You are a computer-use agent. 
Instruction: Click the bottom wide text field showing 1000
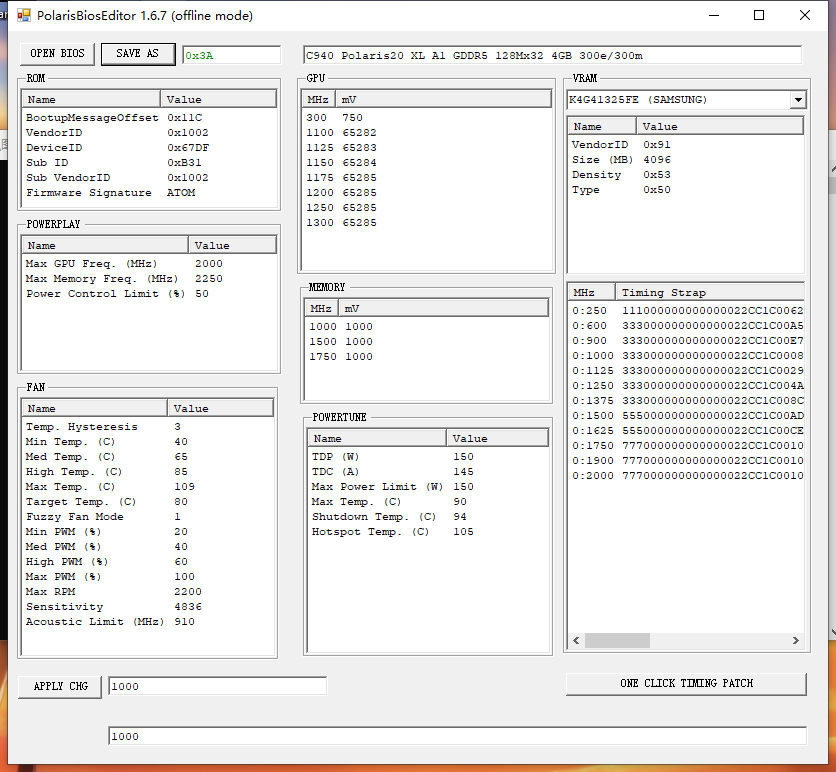[457, 736]
